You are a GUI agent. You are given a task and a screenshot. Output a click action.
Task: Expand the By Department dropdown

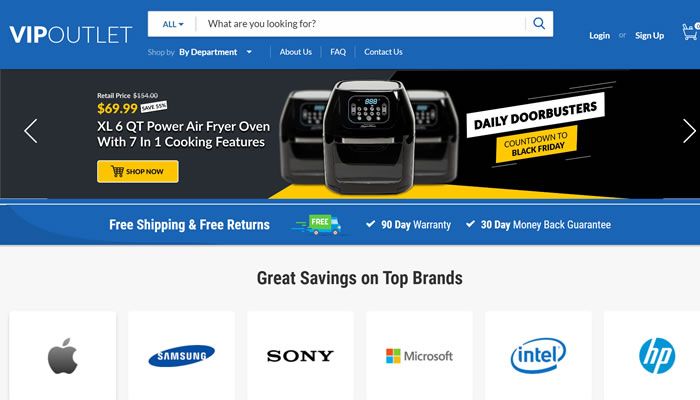[216, 52]
